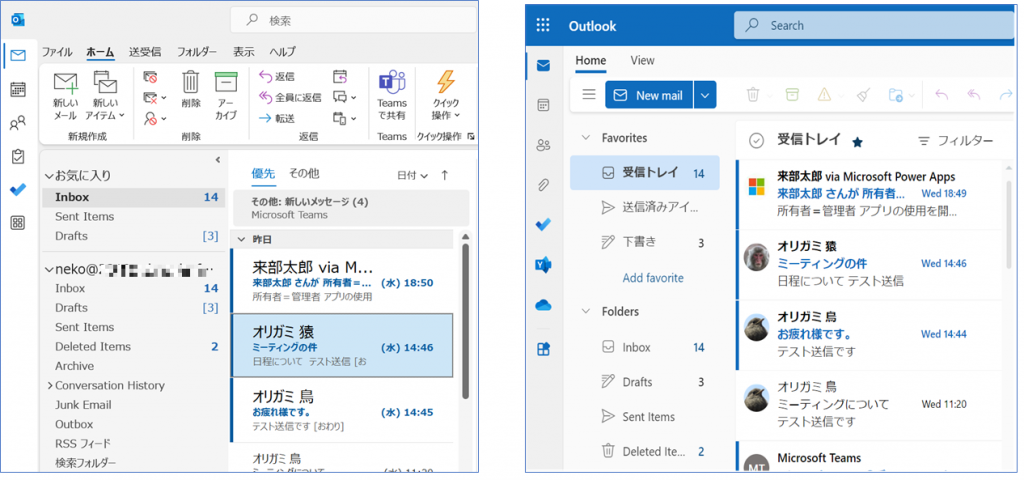This screenshot has width=1024, height=480.
Task: Open To Do checkmark in classic Outlook
Action: click(18, 189)
